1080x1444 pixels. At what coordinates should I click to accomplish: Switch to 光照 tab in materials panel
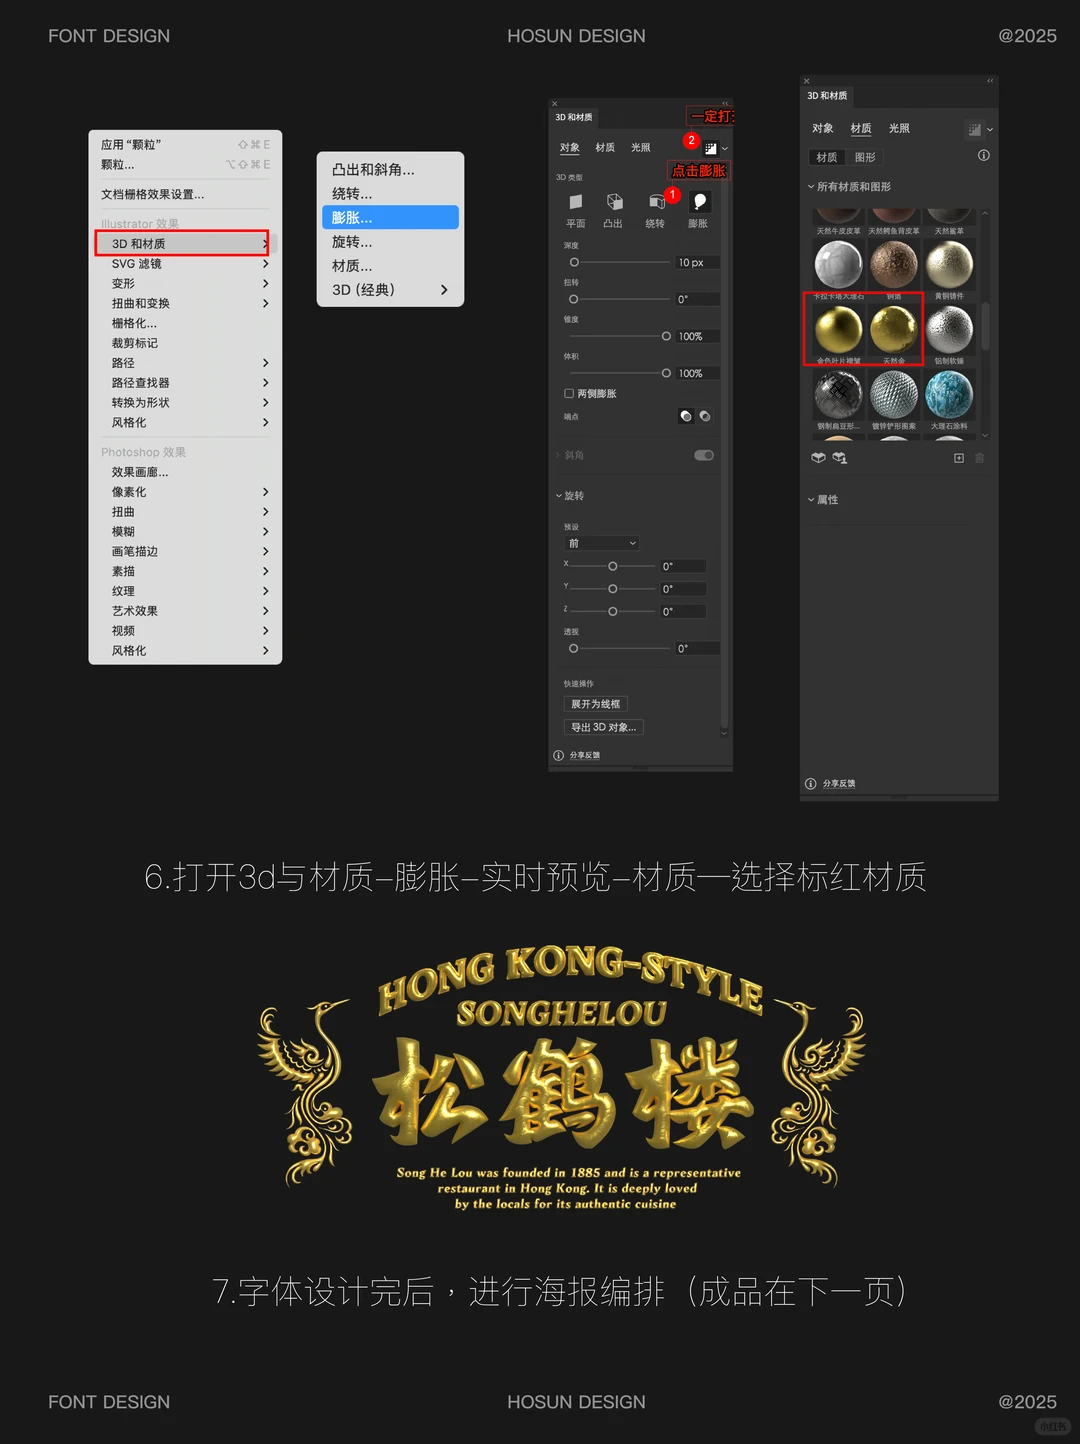pyautogui.click(x=899, y=129)
